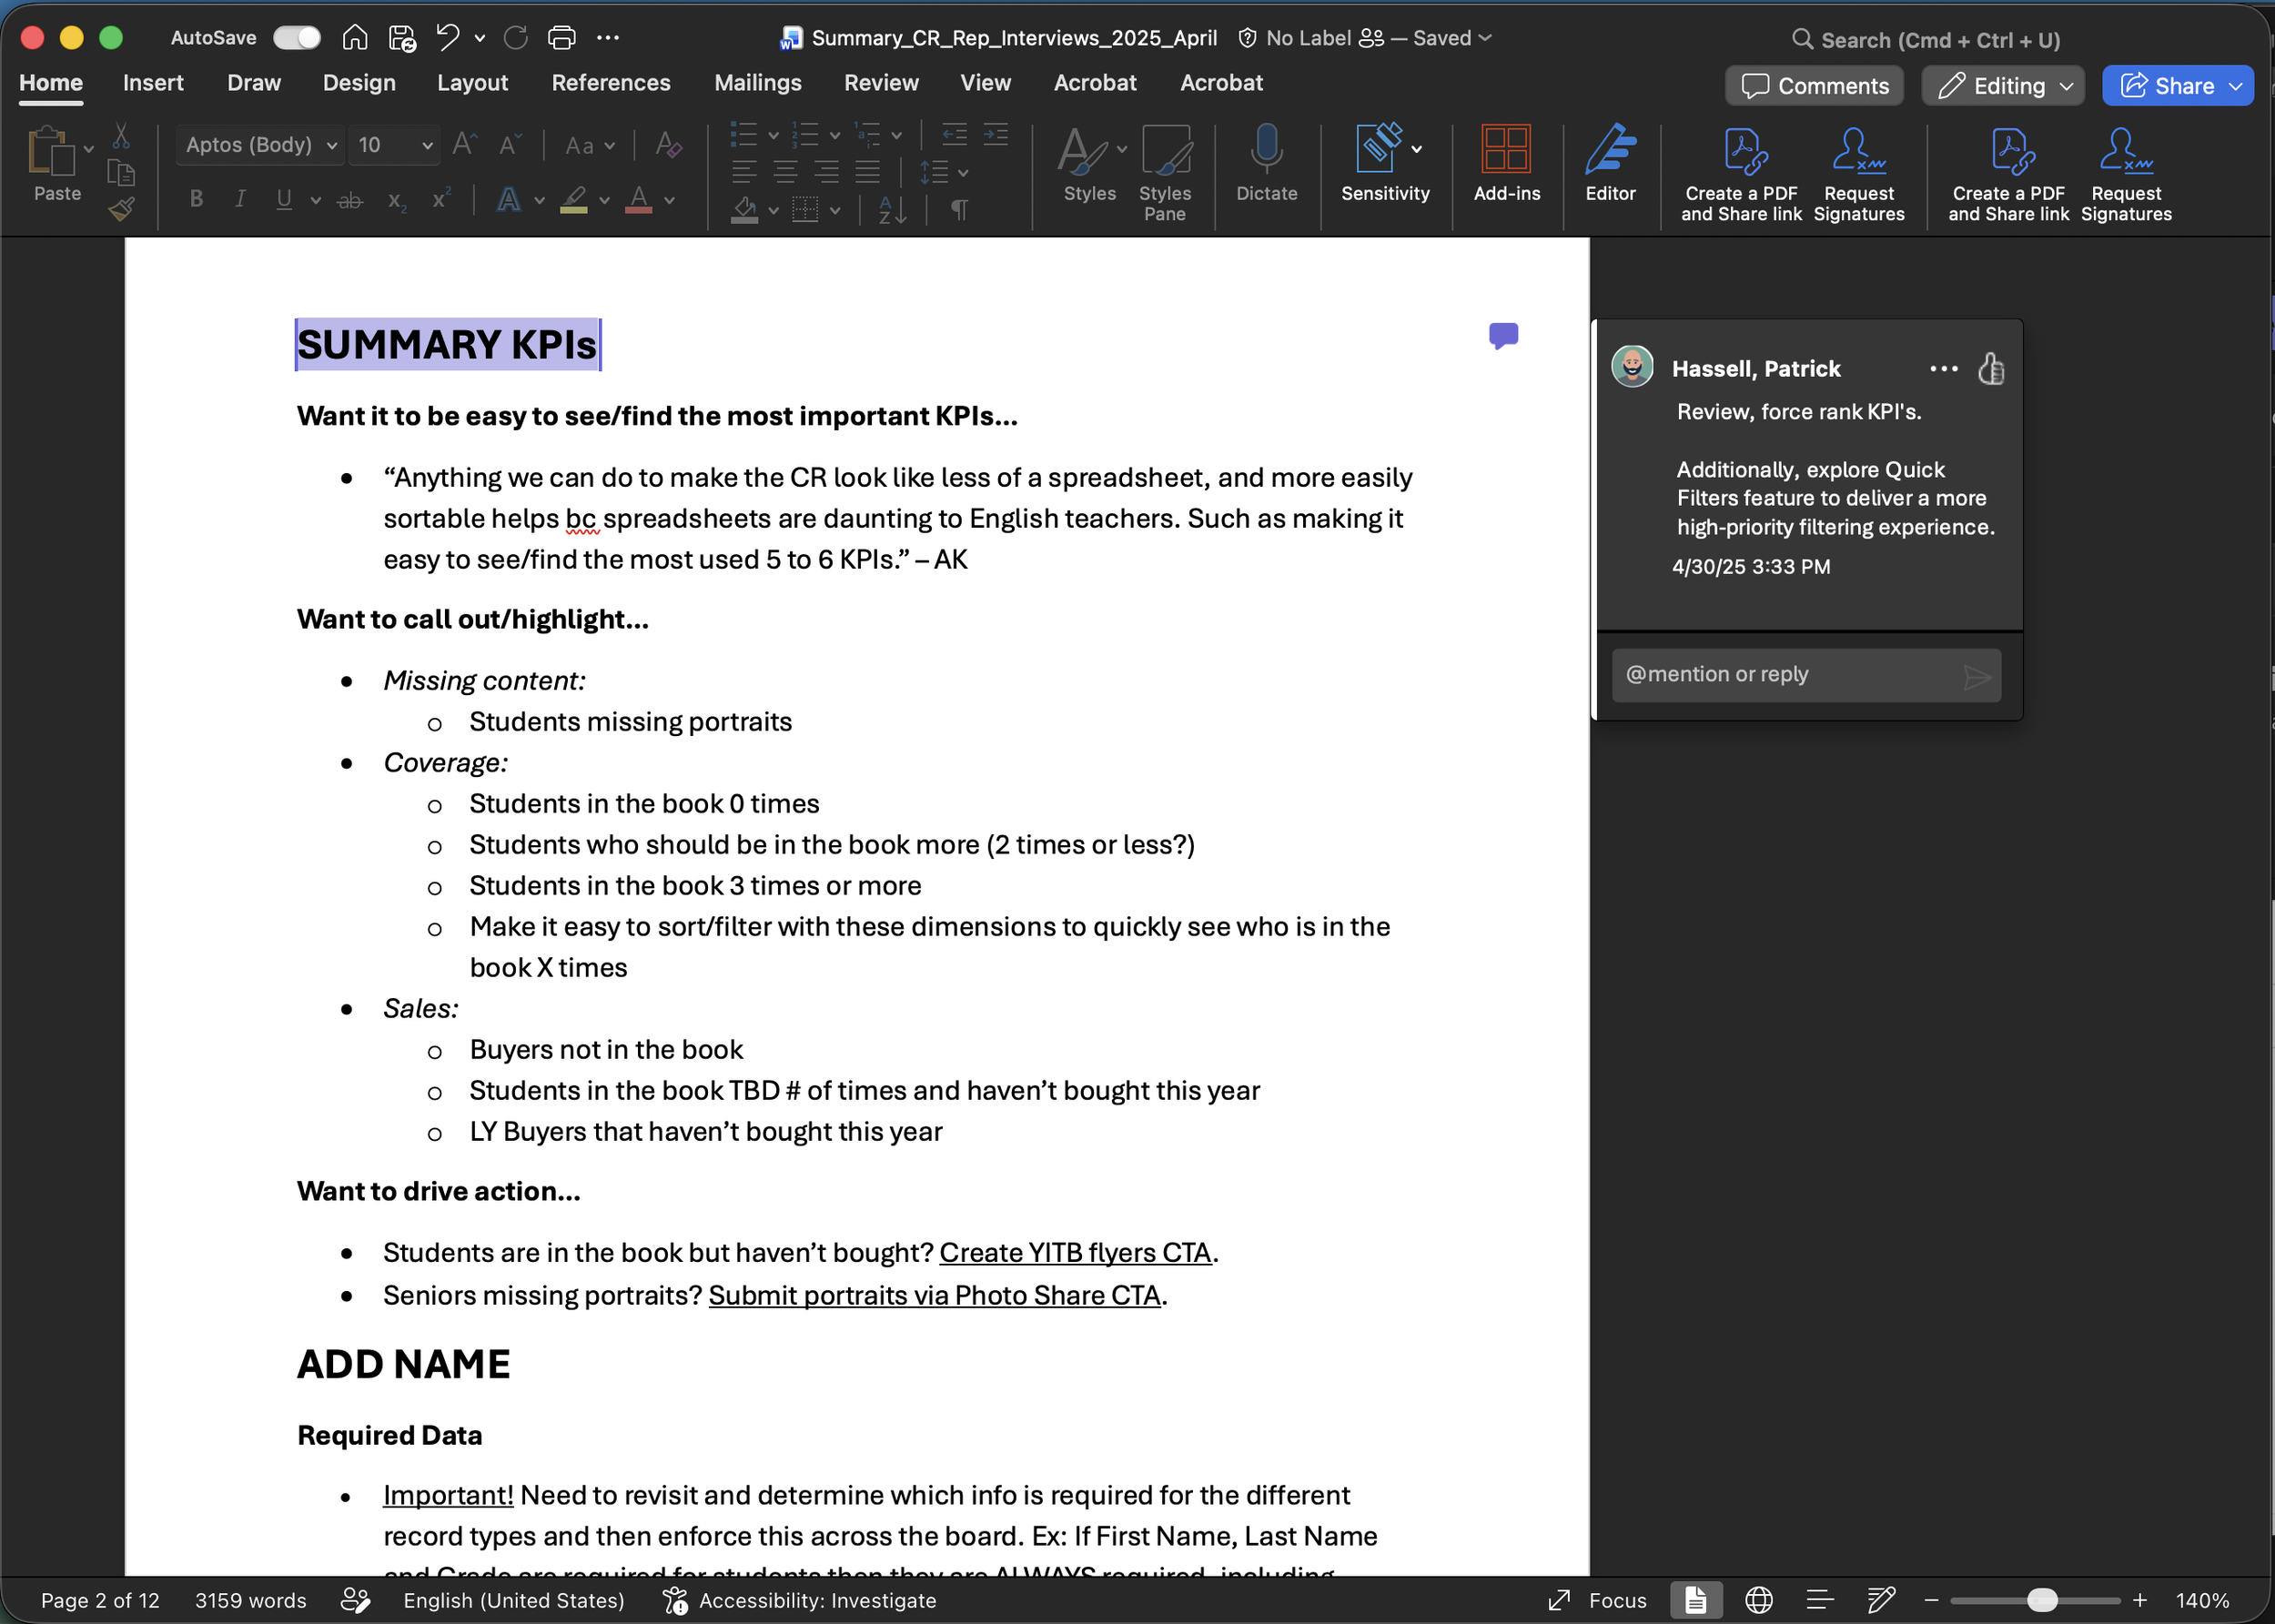The width and height of the screenshot is (2275, 1624).
Task: Click the zoom slider handle
Action: point(2042,1600)
